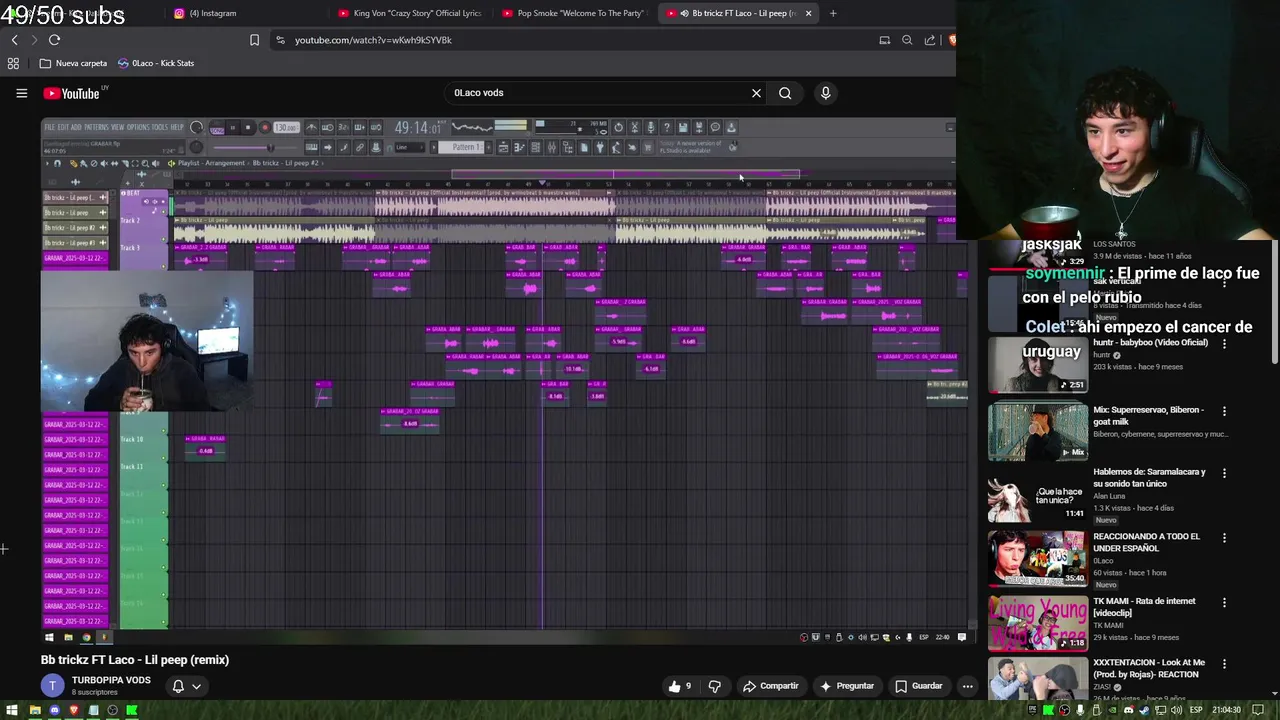Click the Living Young thumbnail showing 1:18
The image size is (1280, 720).
(1038, 623)
